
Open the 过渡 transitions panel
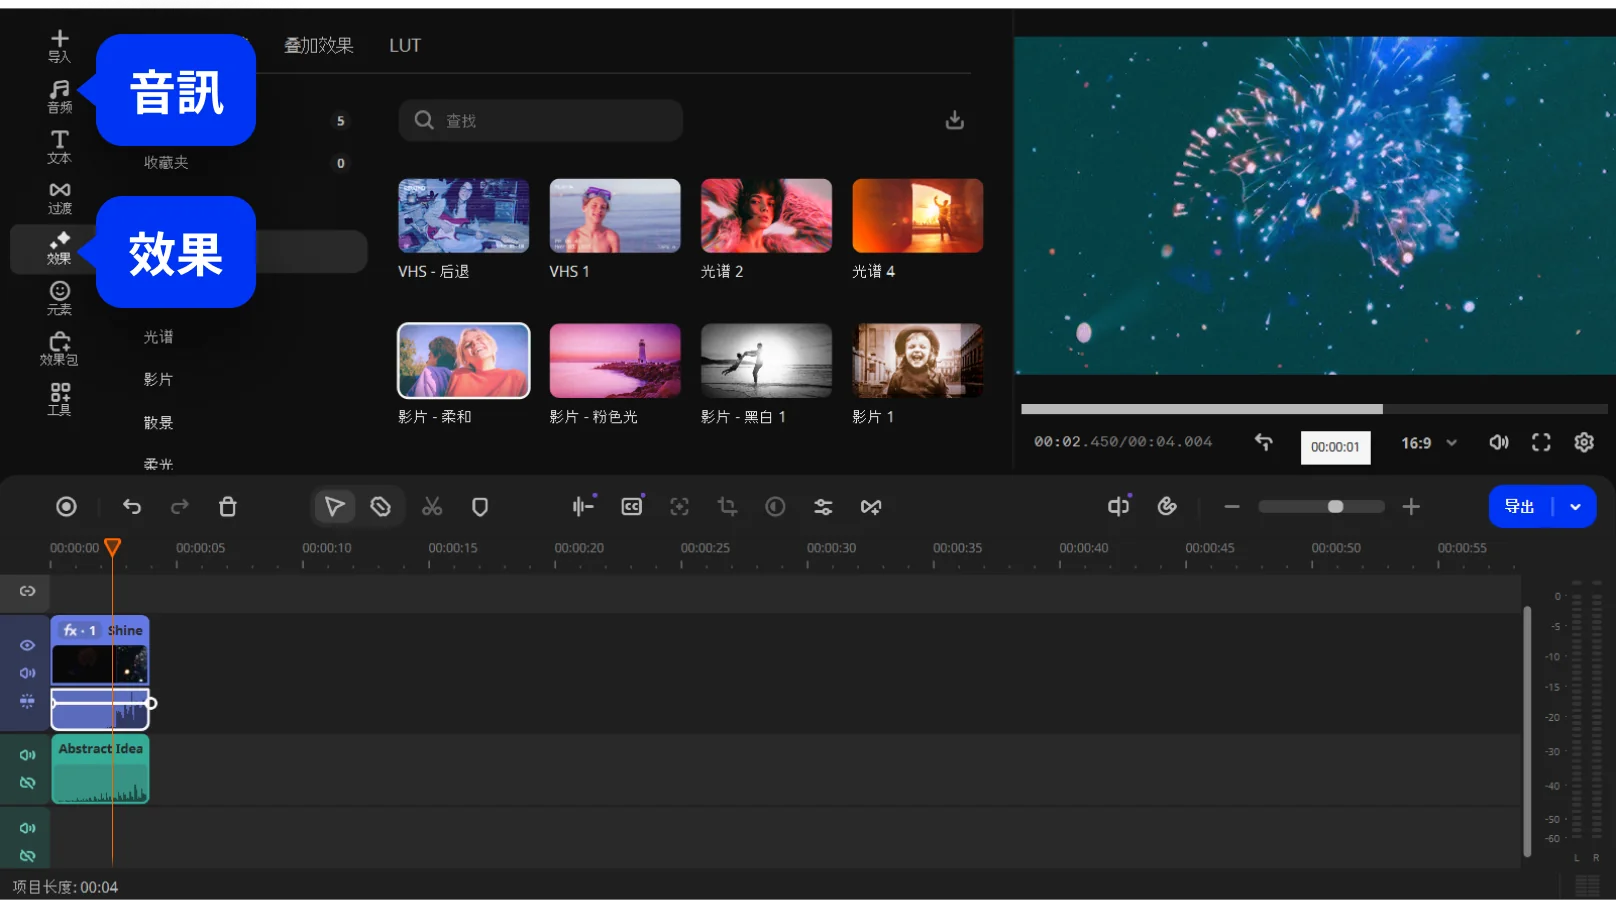(x=60, y=197)
